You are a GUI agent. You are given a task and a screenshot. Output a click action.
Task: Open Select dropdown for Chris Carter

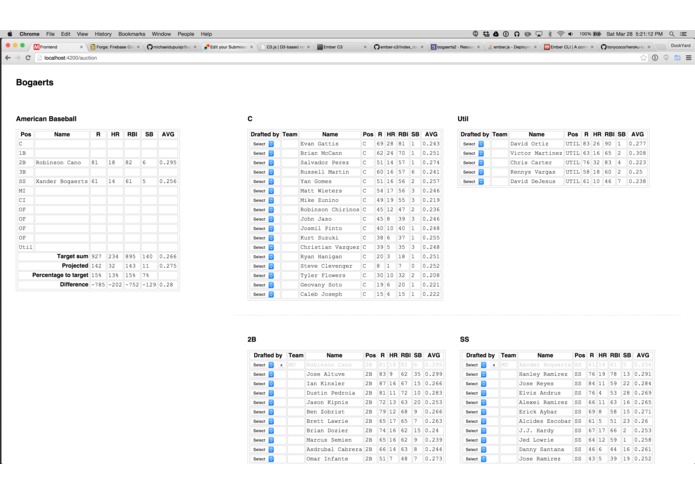pyautogui.click(x=473, y=163)
